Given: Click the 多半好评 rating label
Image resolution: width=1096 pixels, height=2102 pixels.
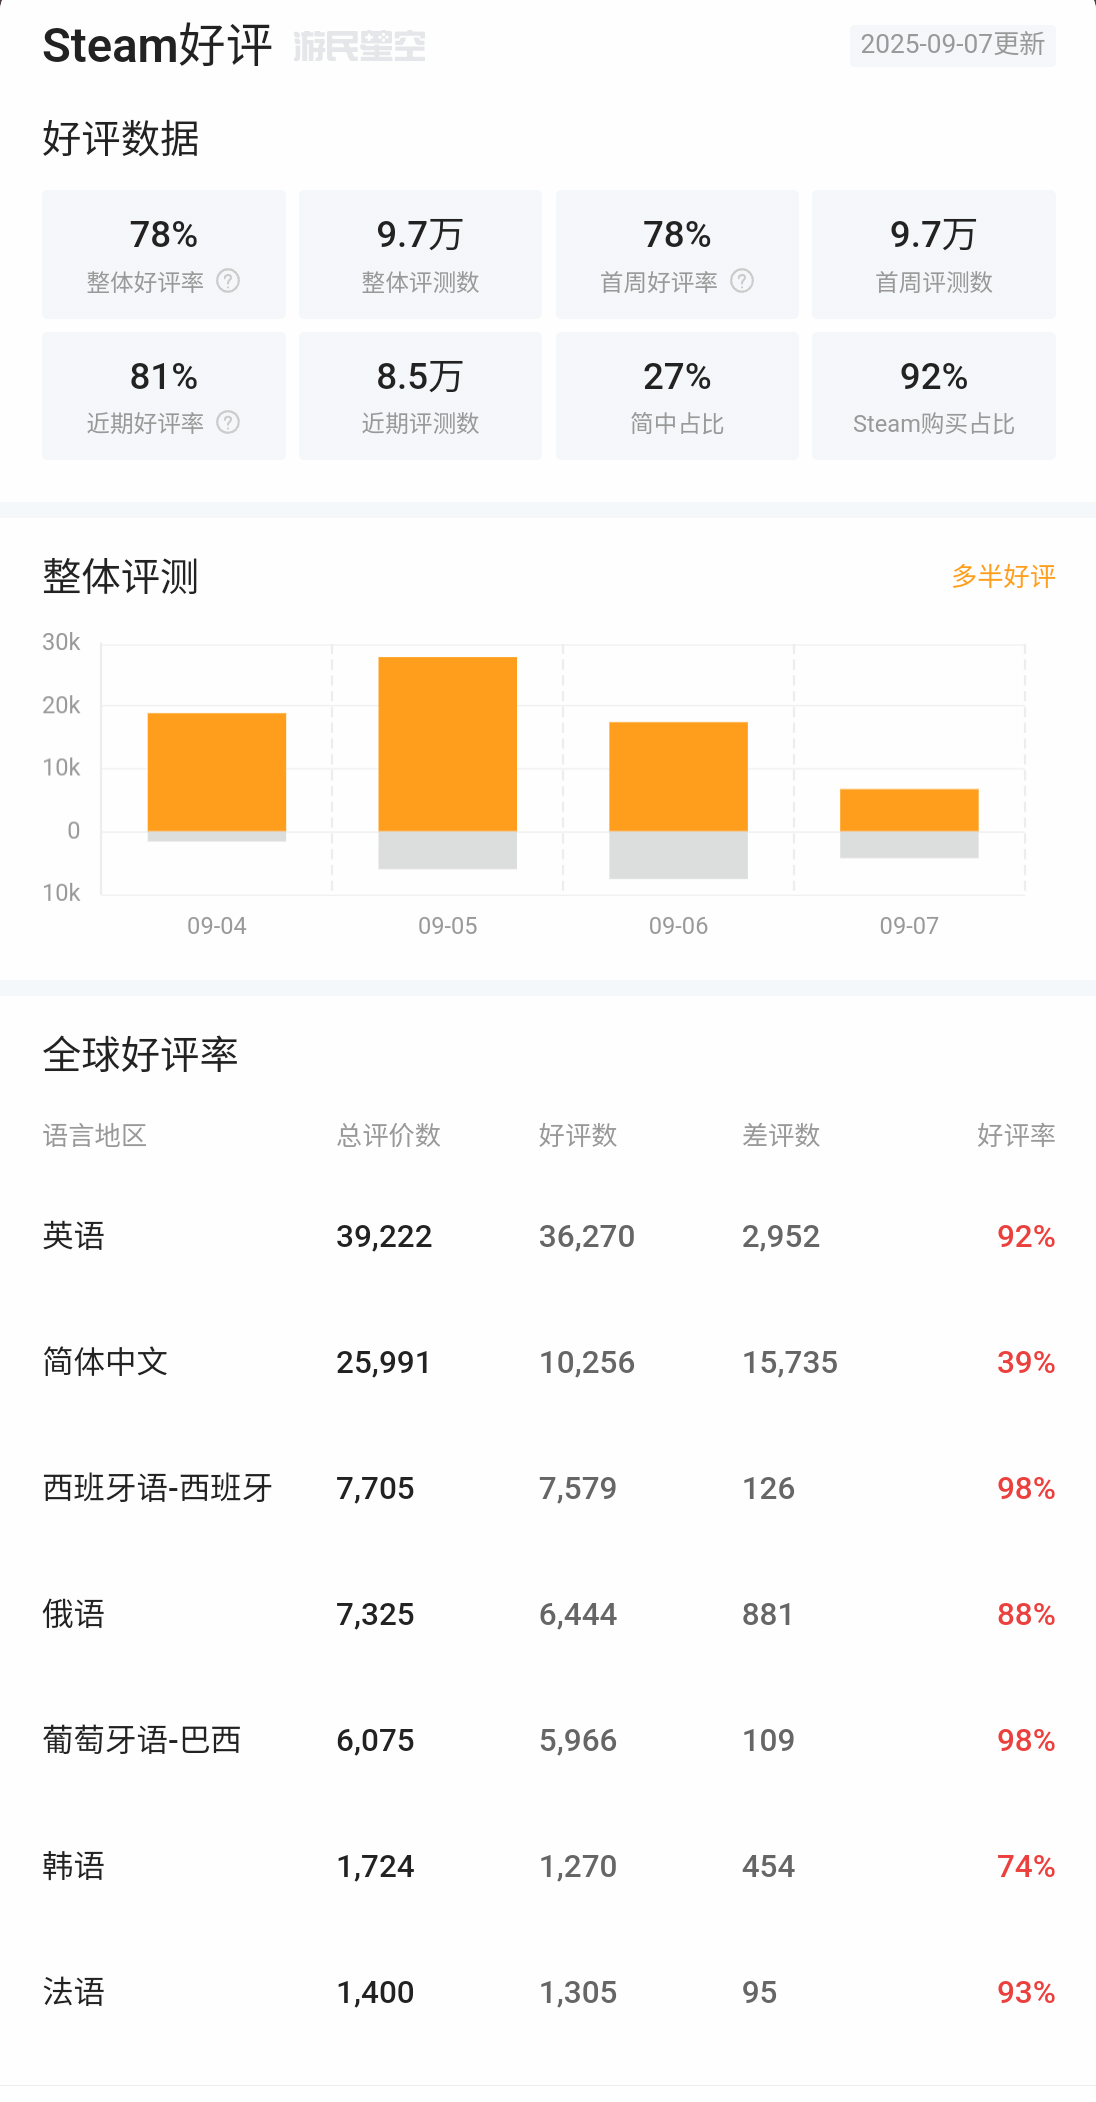Looking at the screenshot, I should (1003, 577).
